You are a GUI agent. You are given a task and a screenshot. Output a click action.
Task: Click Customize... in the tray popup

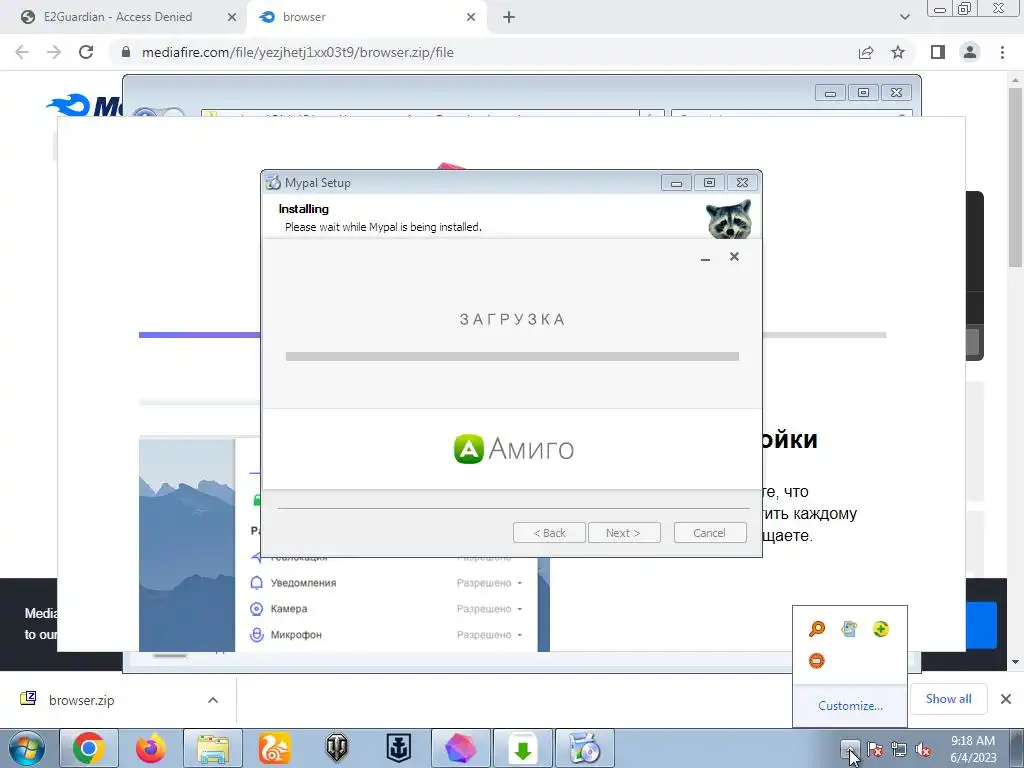pyautogui.click(x=850, y=706)
